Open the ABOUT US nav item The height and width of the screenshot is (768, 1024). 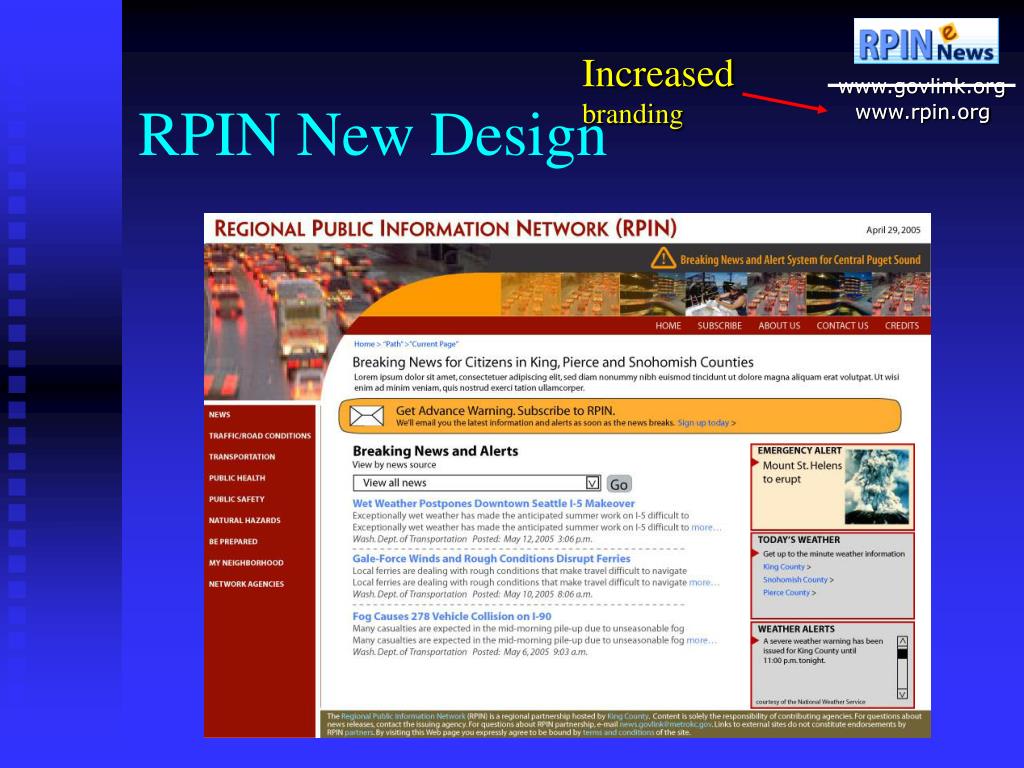[779, 325]
